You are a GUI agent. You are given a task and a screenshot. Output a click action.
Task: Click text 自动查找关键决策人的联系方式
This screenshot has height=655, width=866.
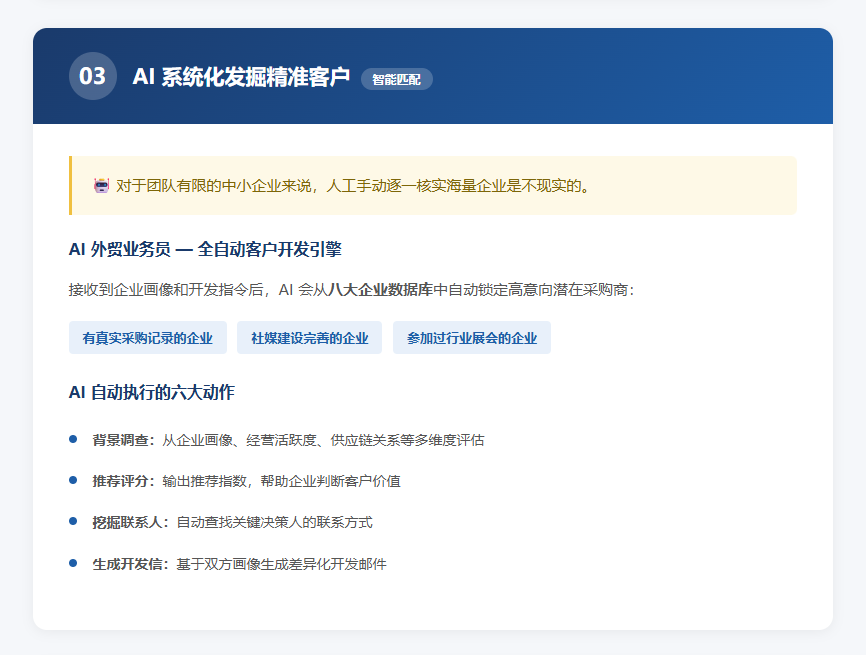pyautogui.click(x=274, y=522)
